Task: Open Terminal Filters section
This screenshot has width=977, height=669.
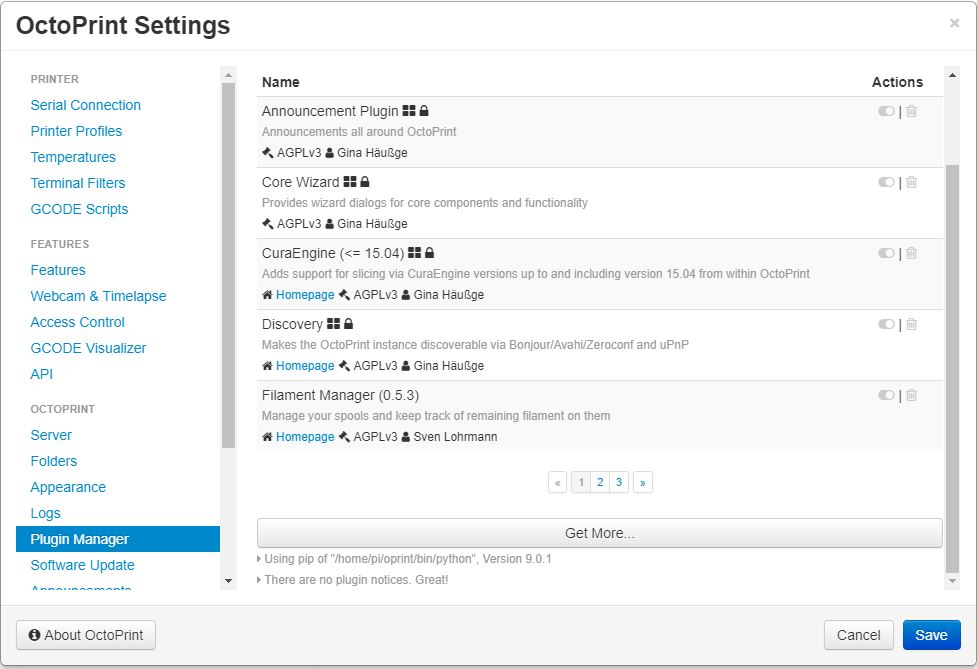Action: coord(78,183)
